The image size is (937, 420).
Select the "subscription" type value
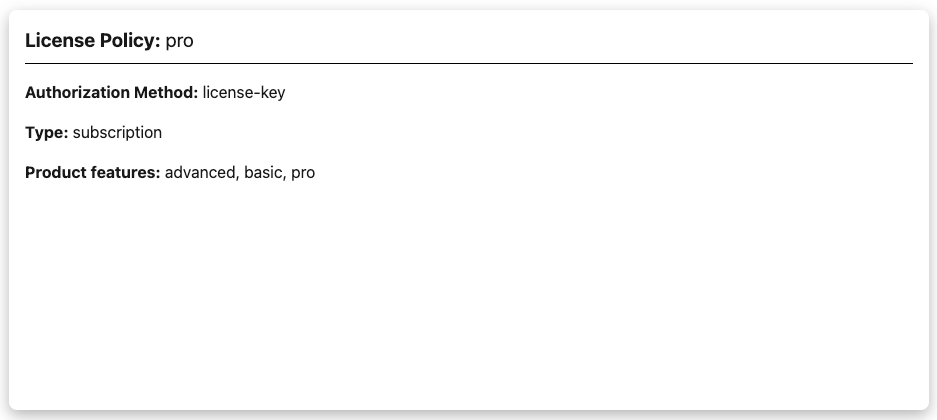pyautogui.click(x=117, y=133)
